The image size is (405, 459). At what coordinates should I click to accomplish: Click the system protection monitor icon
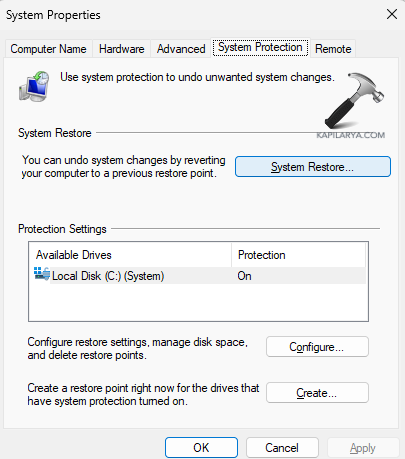pyautogui.click(x=34, y=86)
